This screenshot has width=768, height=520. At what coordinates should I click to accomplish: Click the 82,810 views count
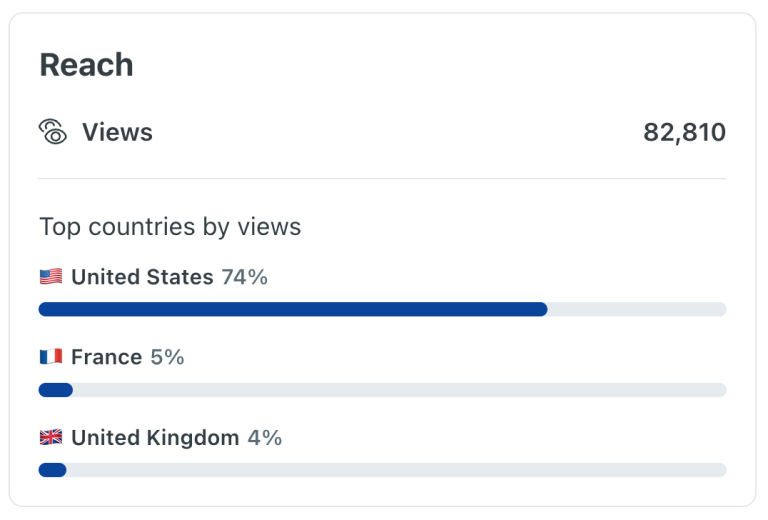pyautogui.click(x=684, y=132)
